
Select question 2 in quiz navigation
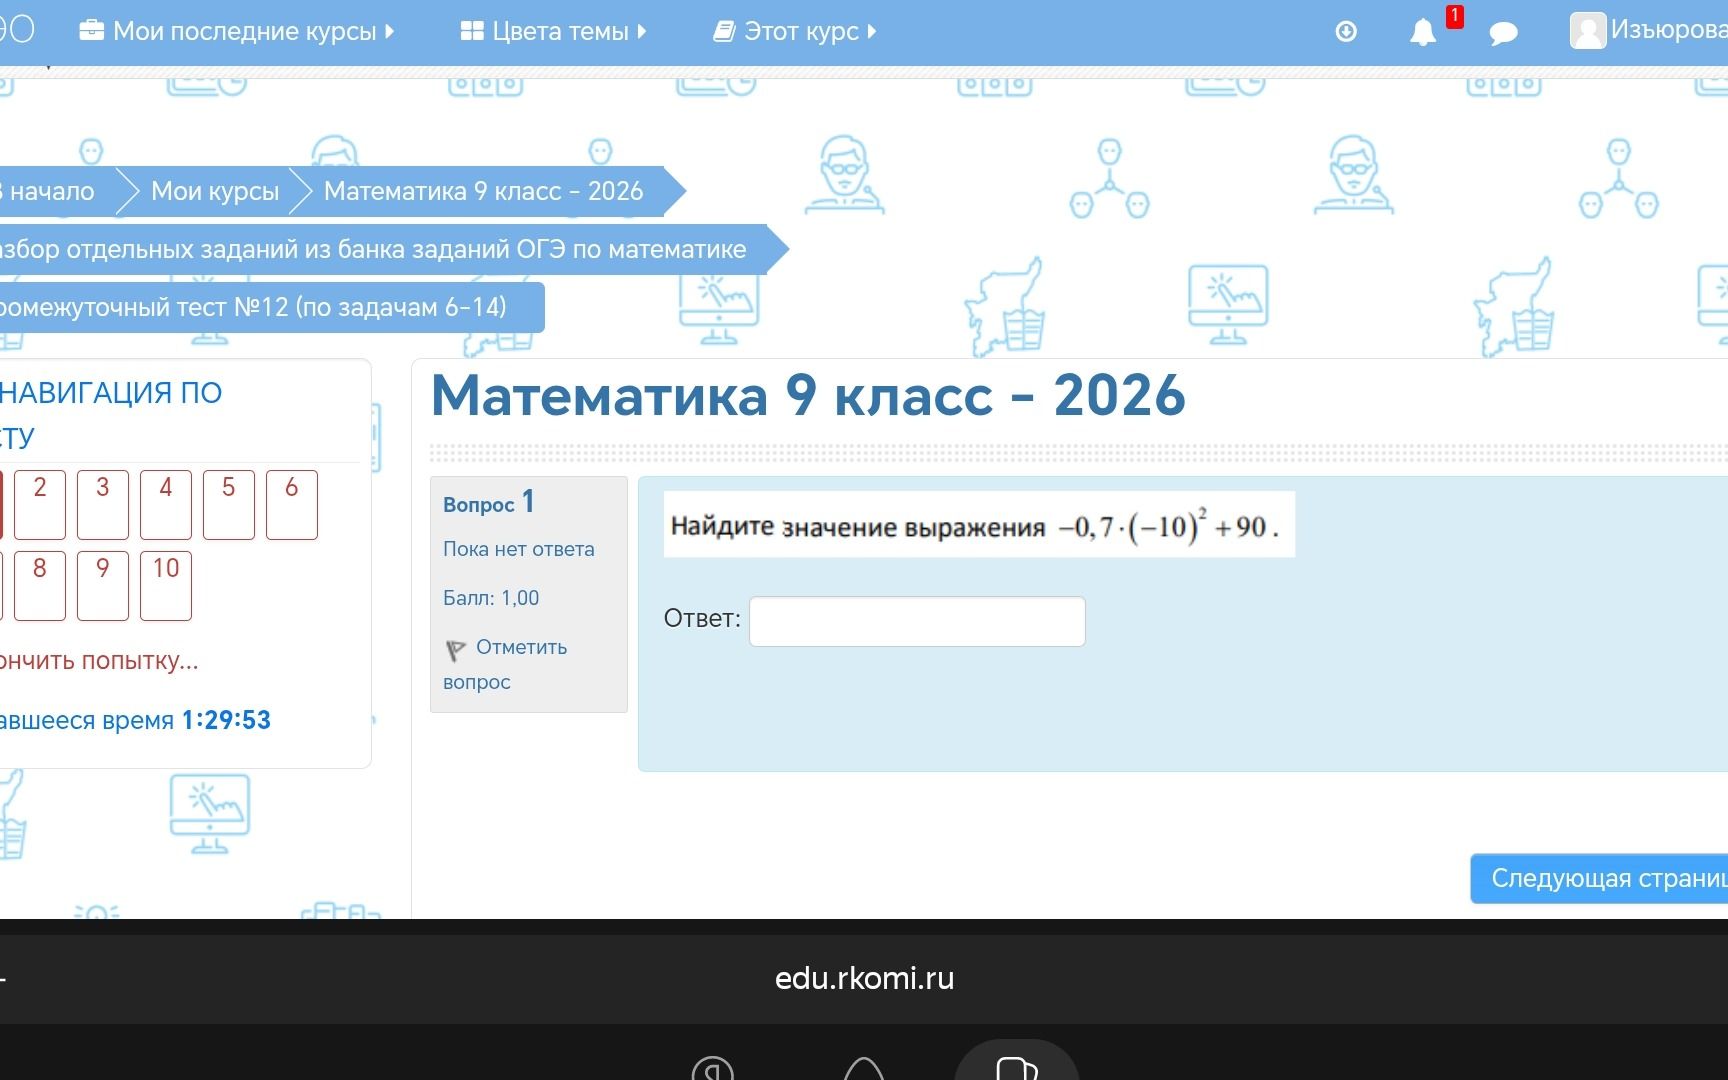[40, 505]
